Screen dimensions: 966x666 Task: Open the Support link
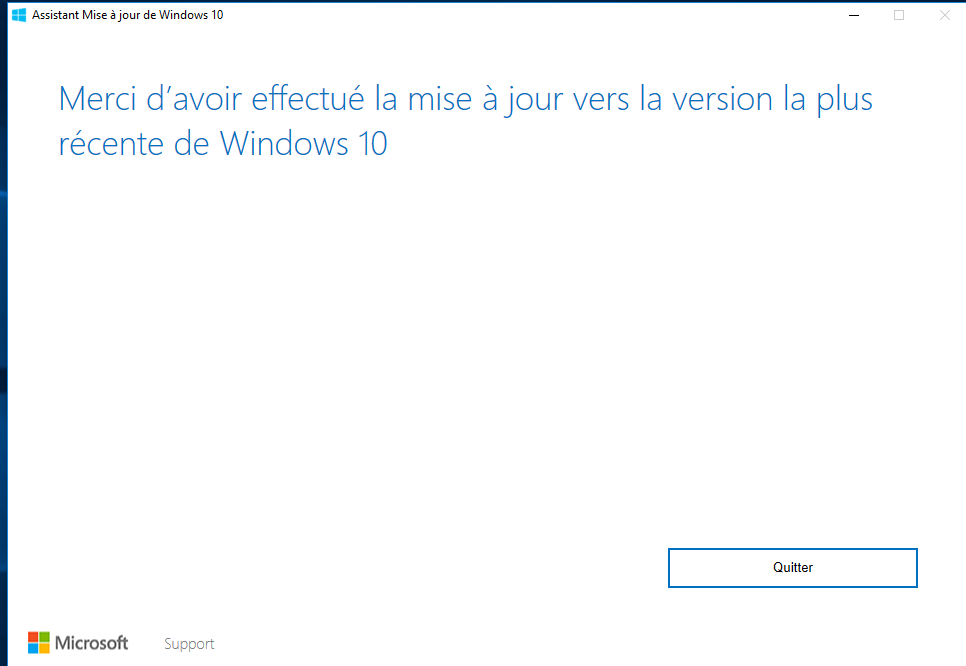pos(189,644)
